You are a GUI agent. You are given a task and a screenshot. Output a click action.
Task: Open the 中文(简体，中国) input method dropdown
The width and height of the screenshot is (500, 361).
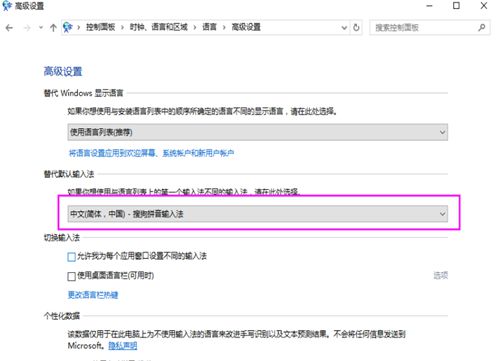[x=257, y=214]
